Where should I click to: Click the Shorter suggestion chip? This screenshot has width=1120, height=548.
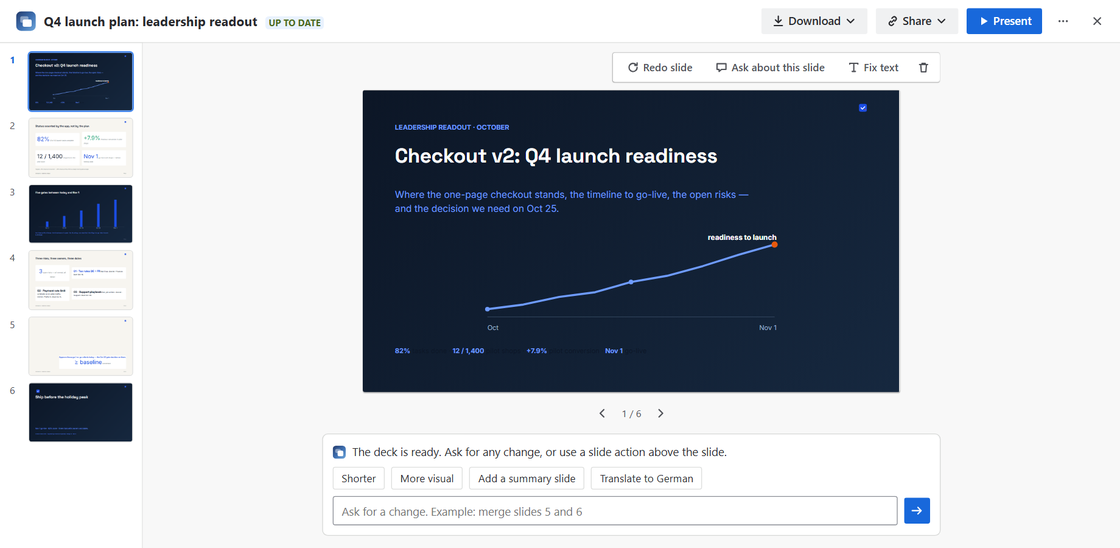point(359,479)
